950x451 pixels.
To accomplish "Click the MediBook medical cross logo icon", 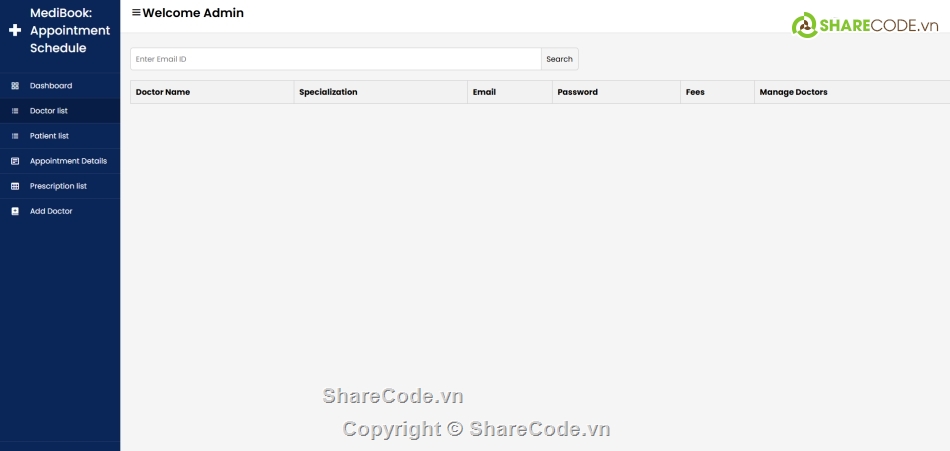I will click(14, 31).
